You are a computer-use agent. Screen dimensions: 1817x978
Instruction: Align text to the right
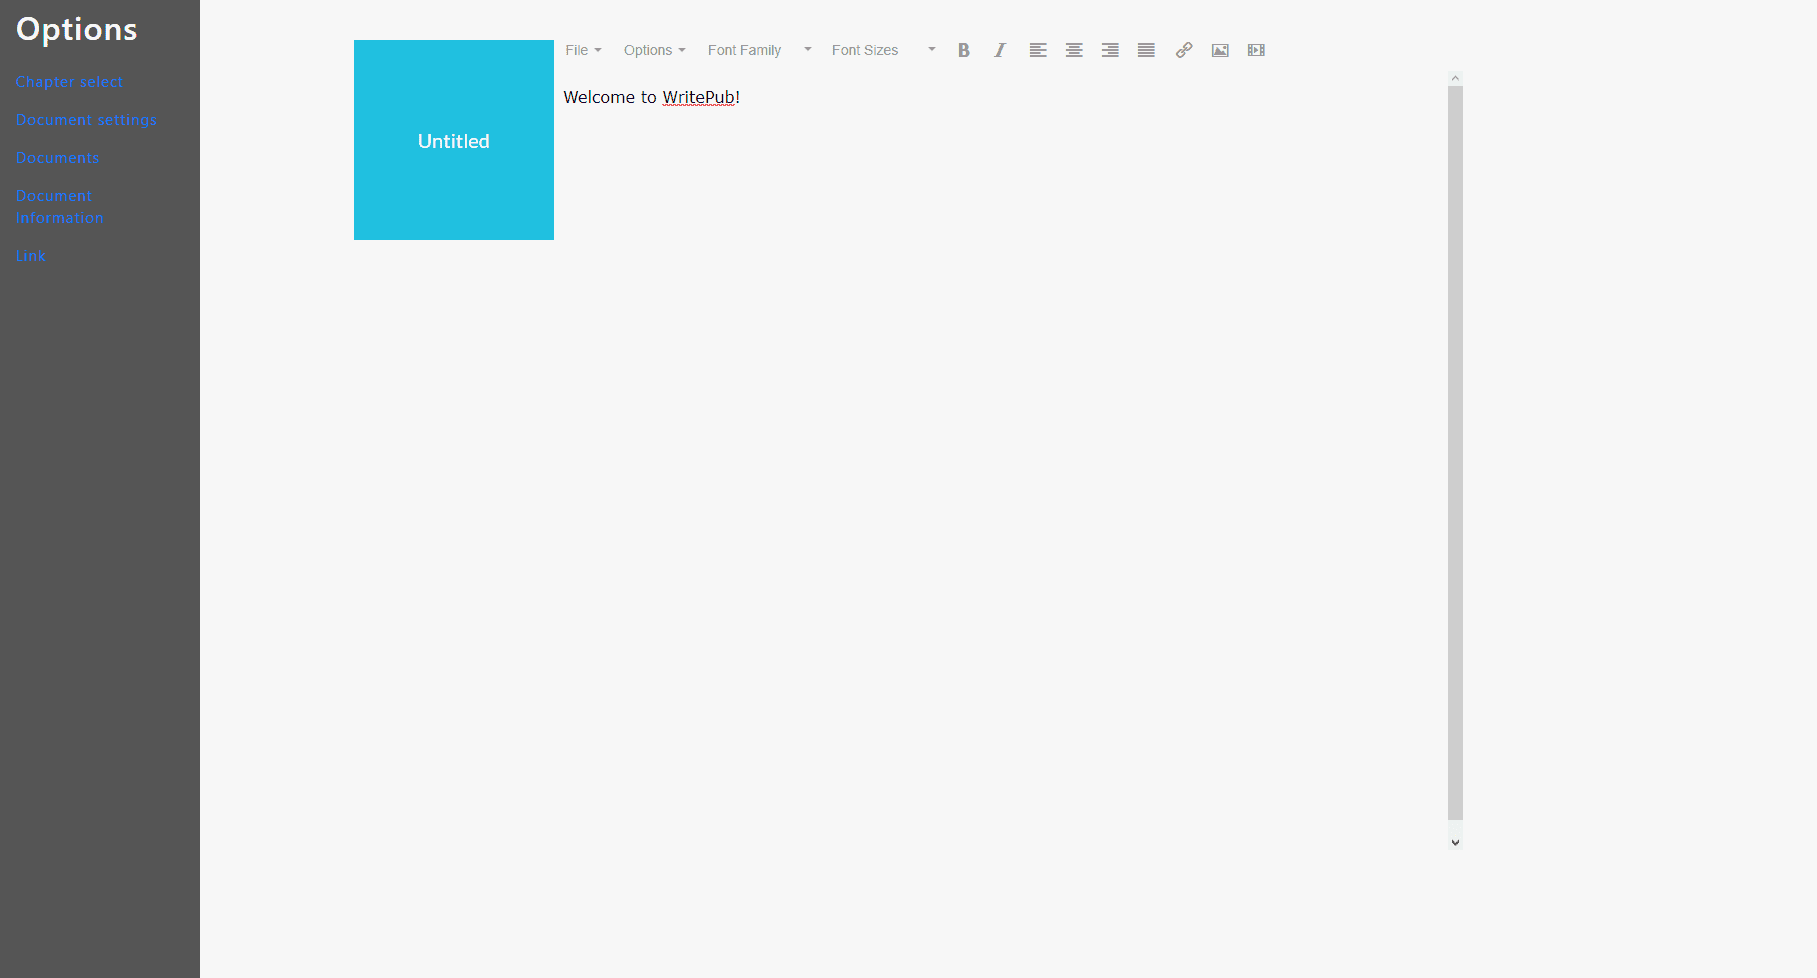(1110, 50)
